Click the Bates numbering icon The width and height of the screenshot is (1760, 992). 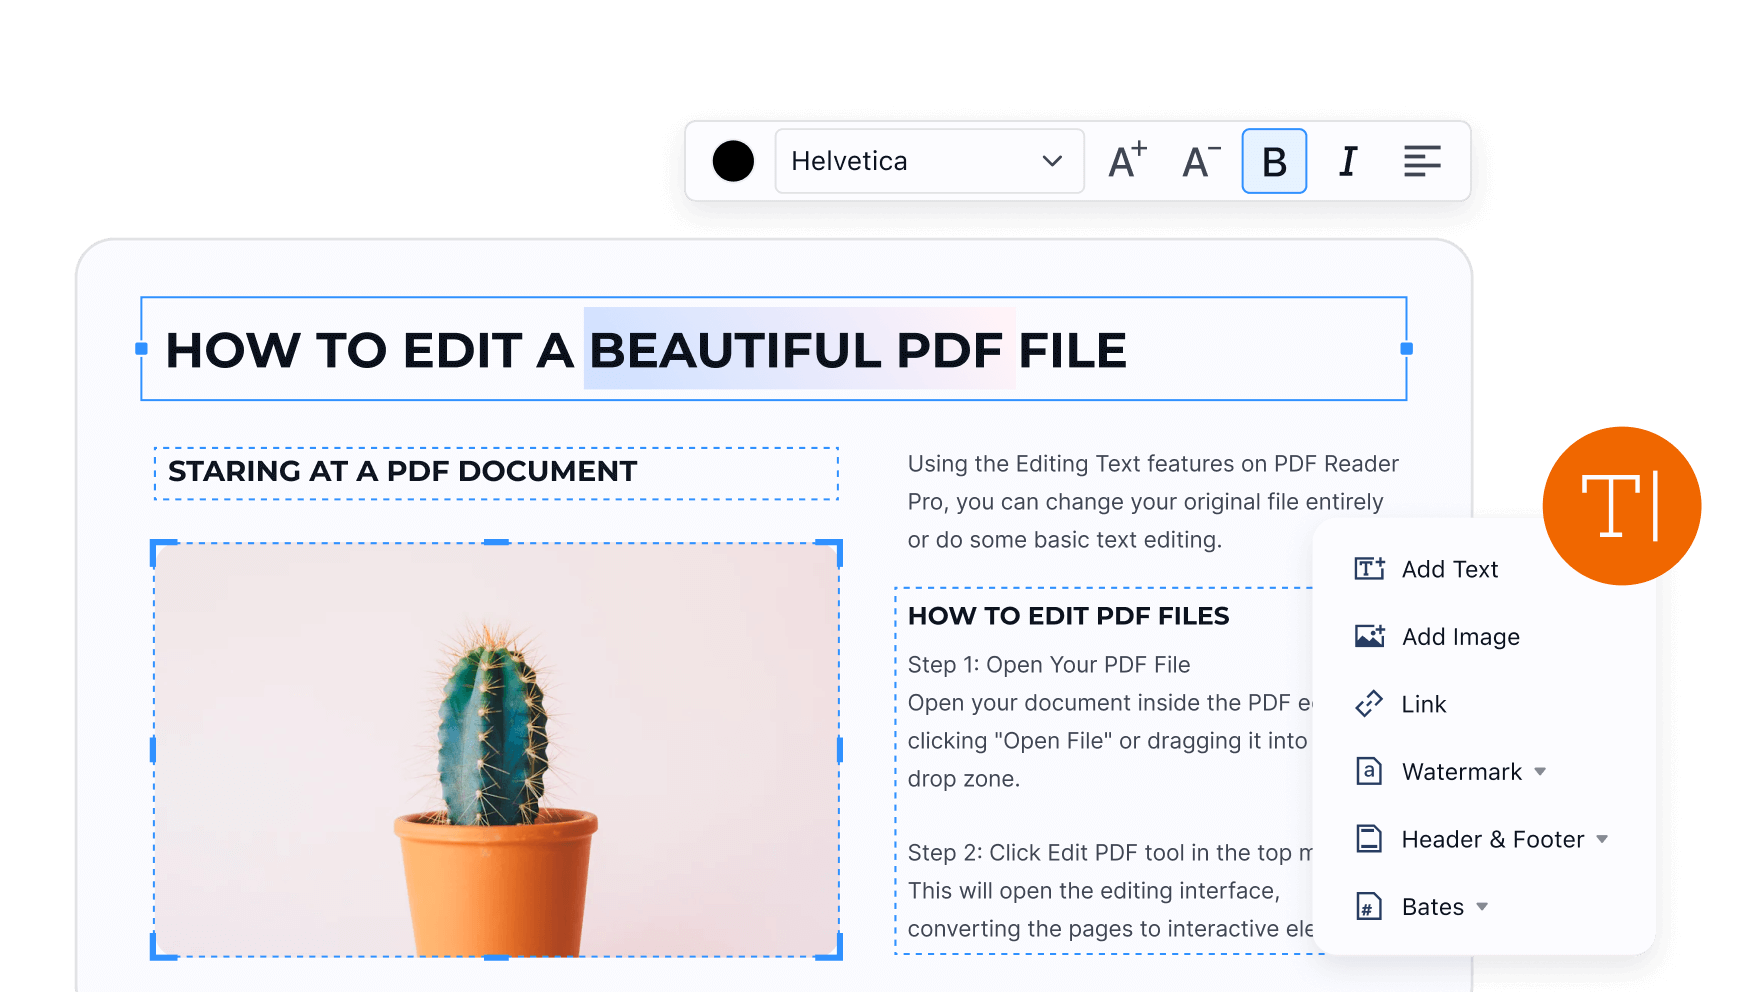tap(1369, 907)
